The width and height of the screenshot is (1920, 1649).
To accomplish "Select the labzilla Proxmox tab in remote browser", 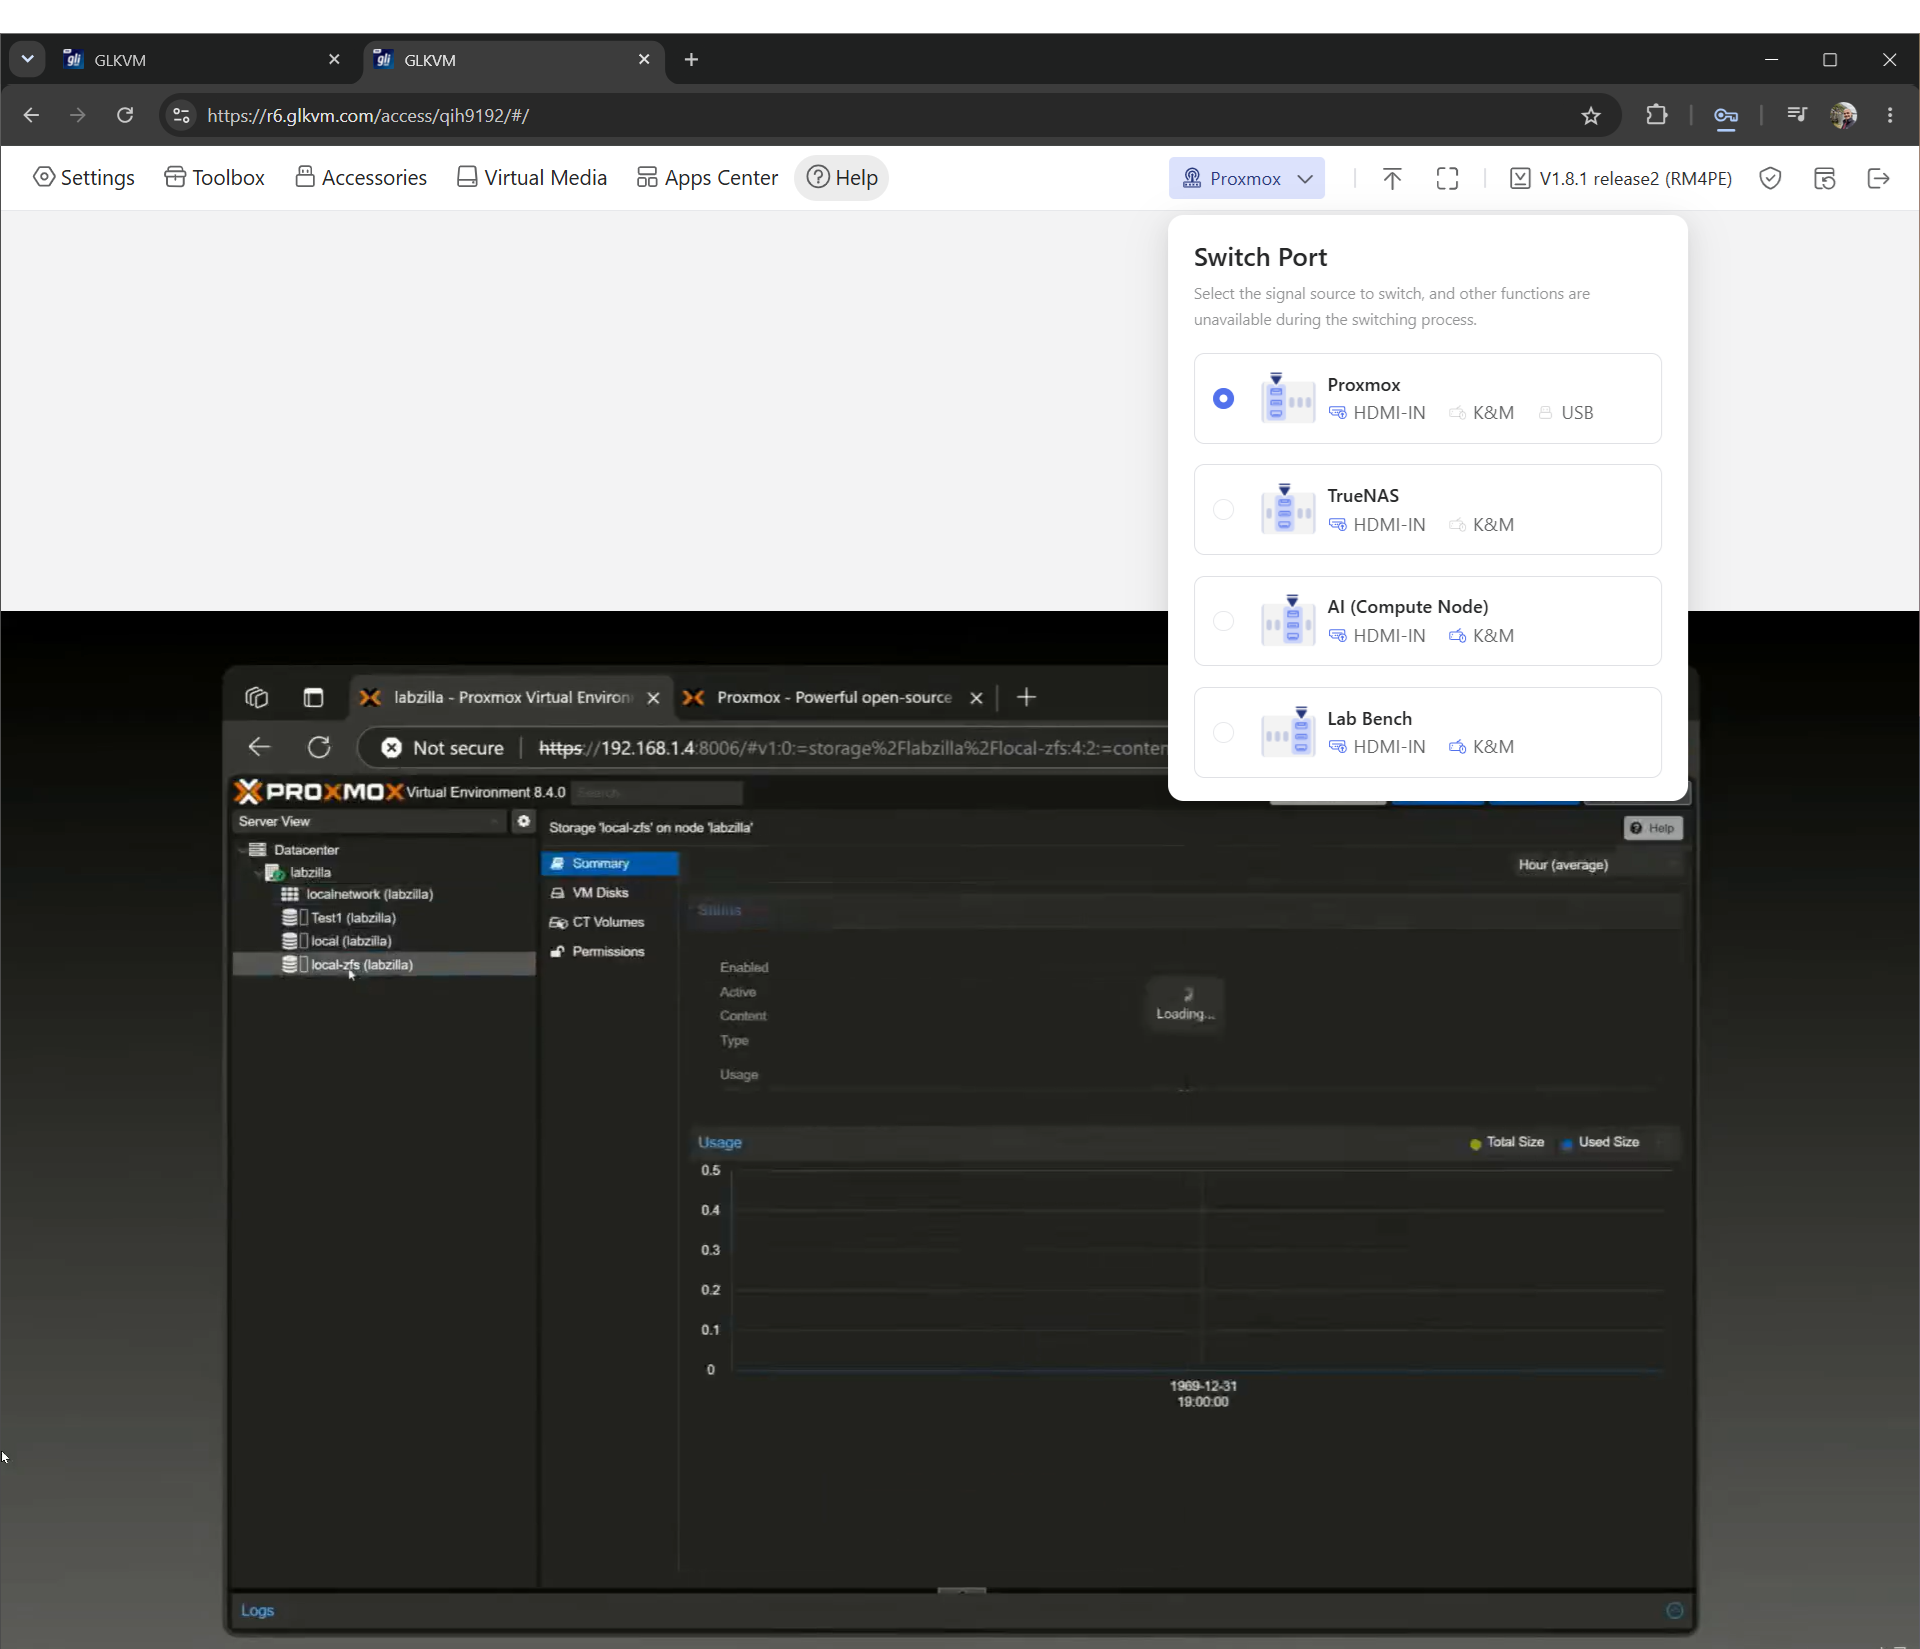I will click(x=511, y=698).
